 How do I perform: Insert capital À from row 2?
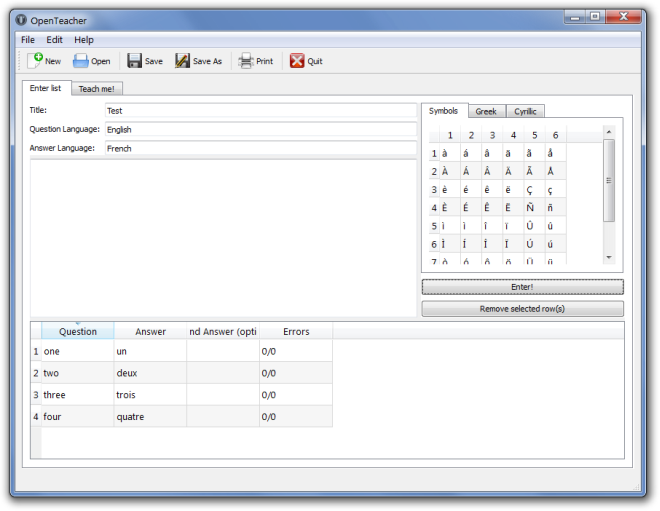450,171
